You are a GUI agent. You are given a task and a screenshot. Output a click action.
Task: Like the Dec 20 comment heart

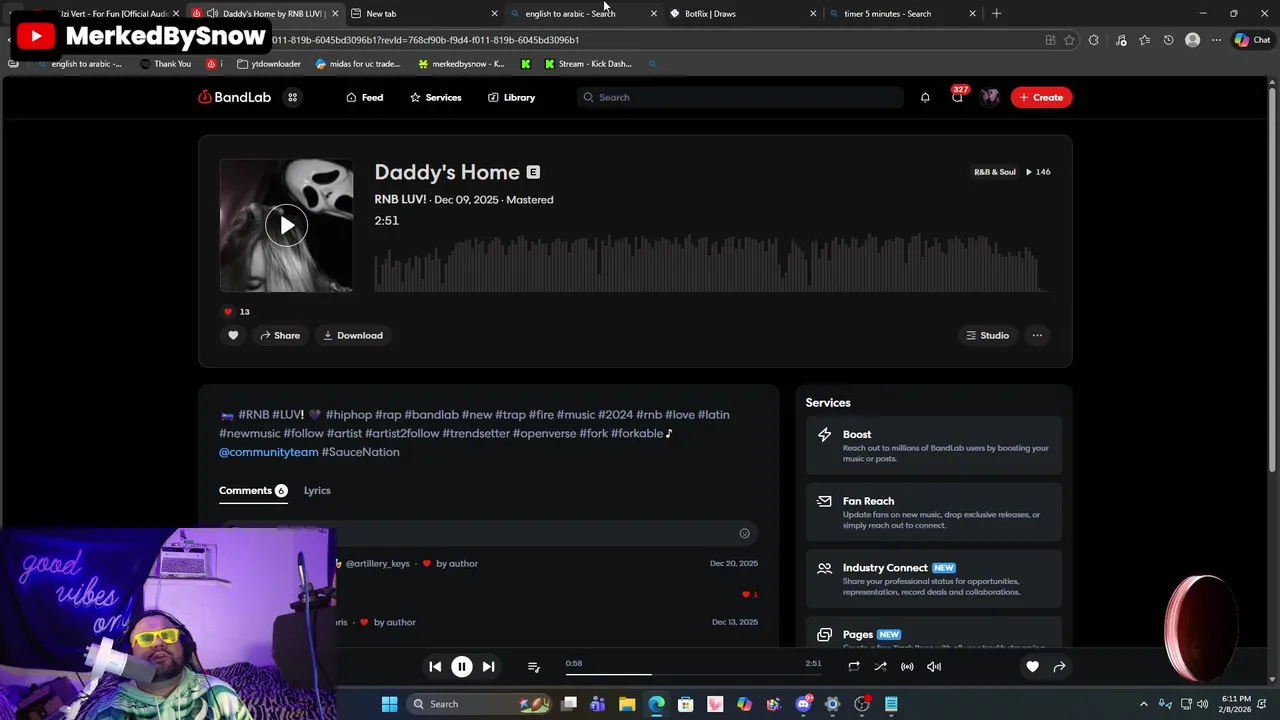[x=746, y=594]
